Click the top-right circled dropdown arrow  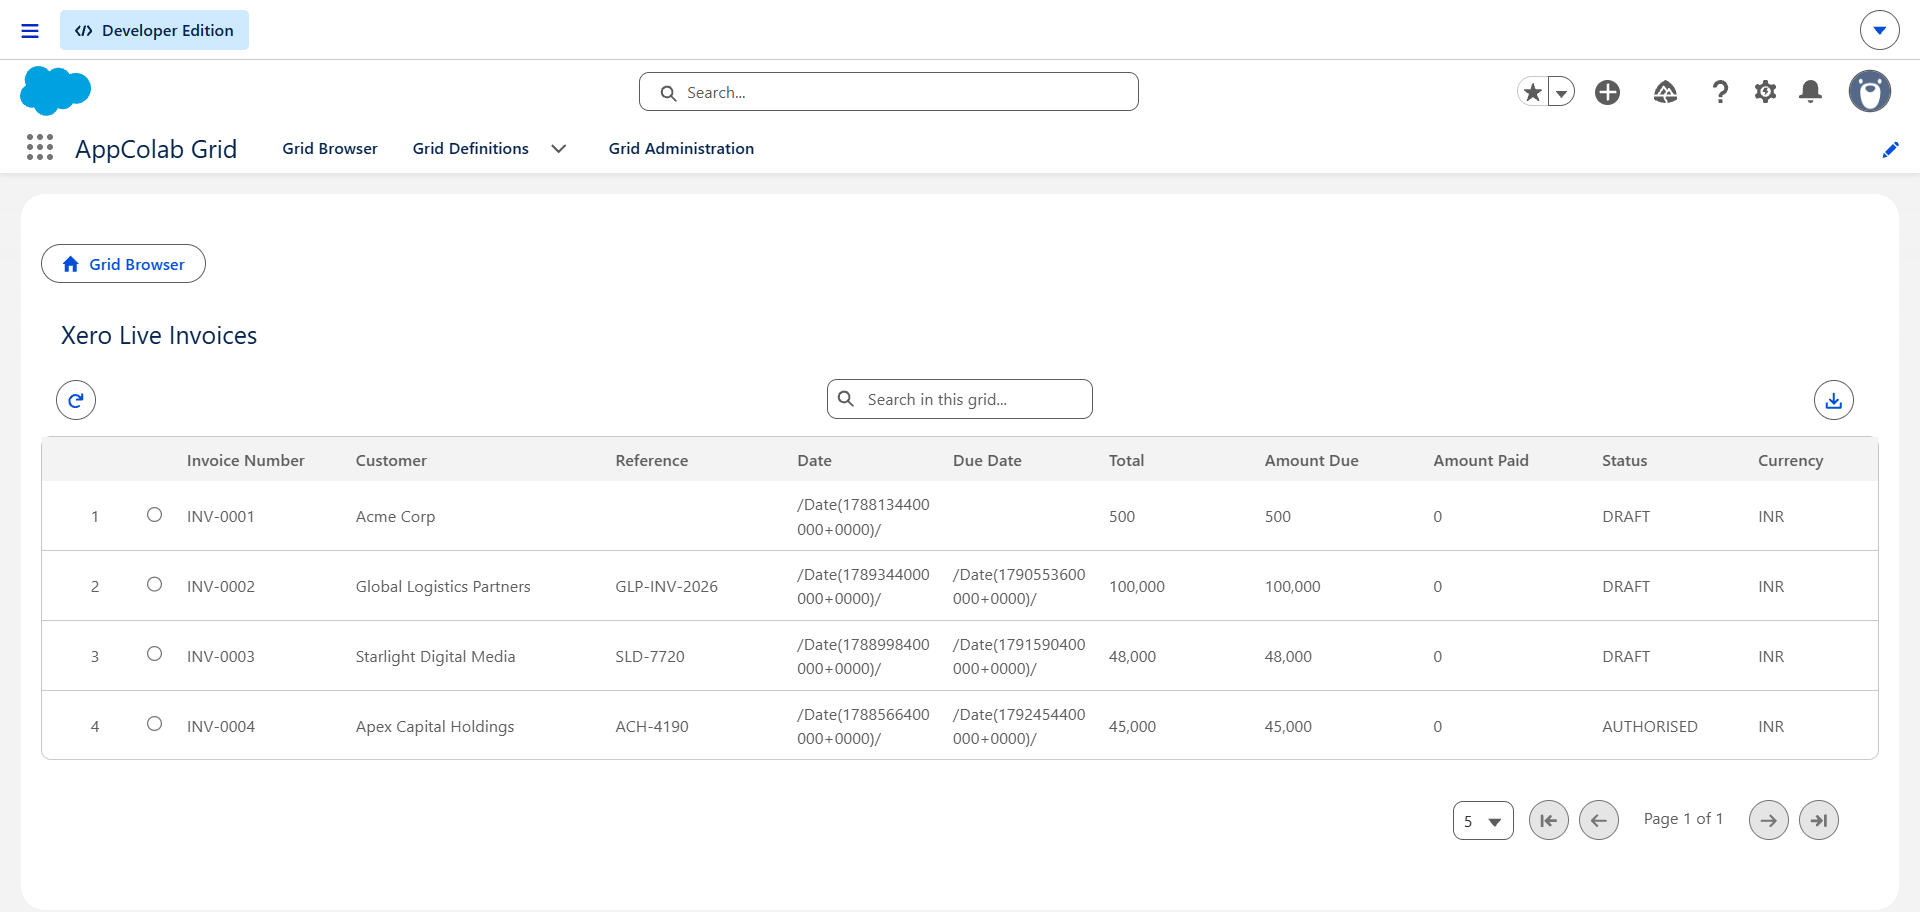pyautogui.click(x=1880, y=30)
